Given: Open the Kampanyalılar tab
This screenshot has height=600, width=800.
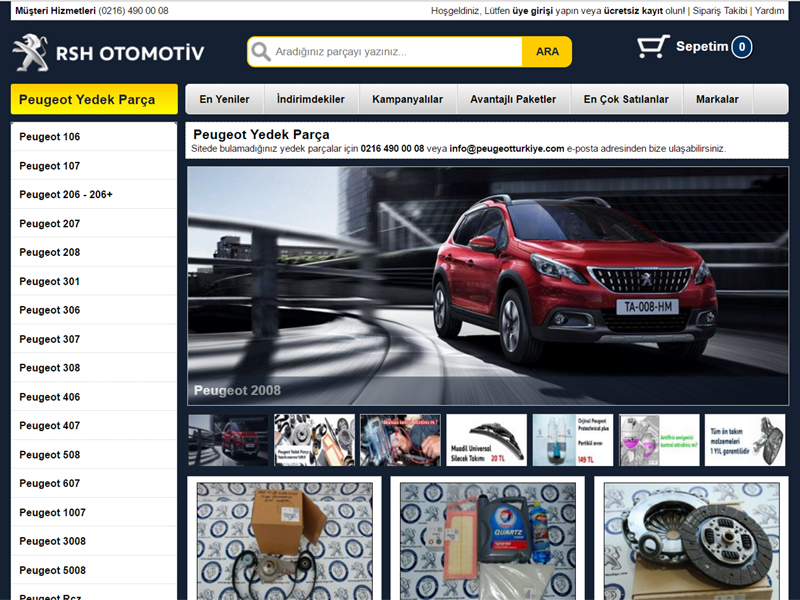Looking at the screenshot, I should [x=408, y=99].
